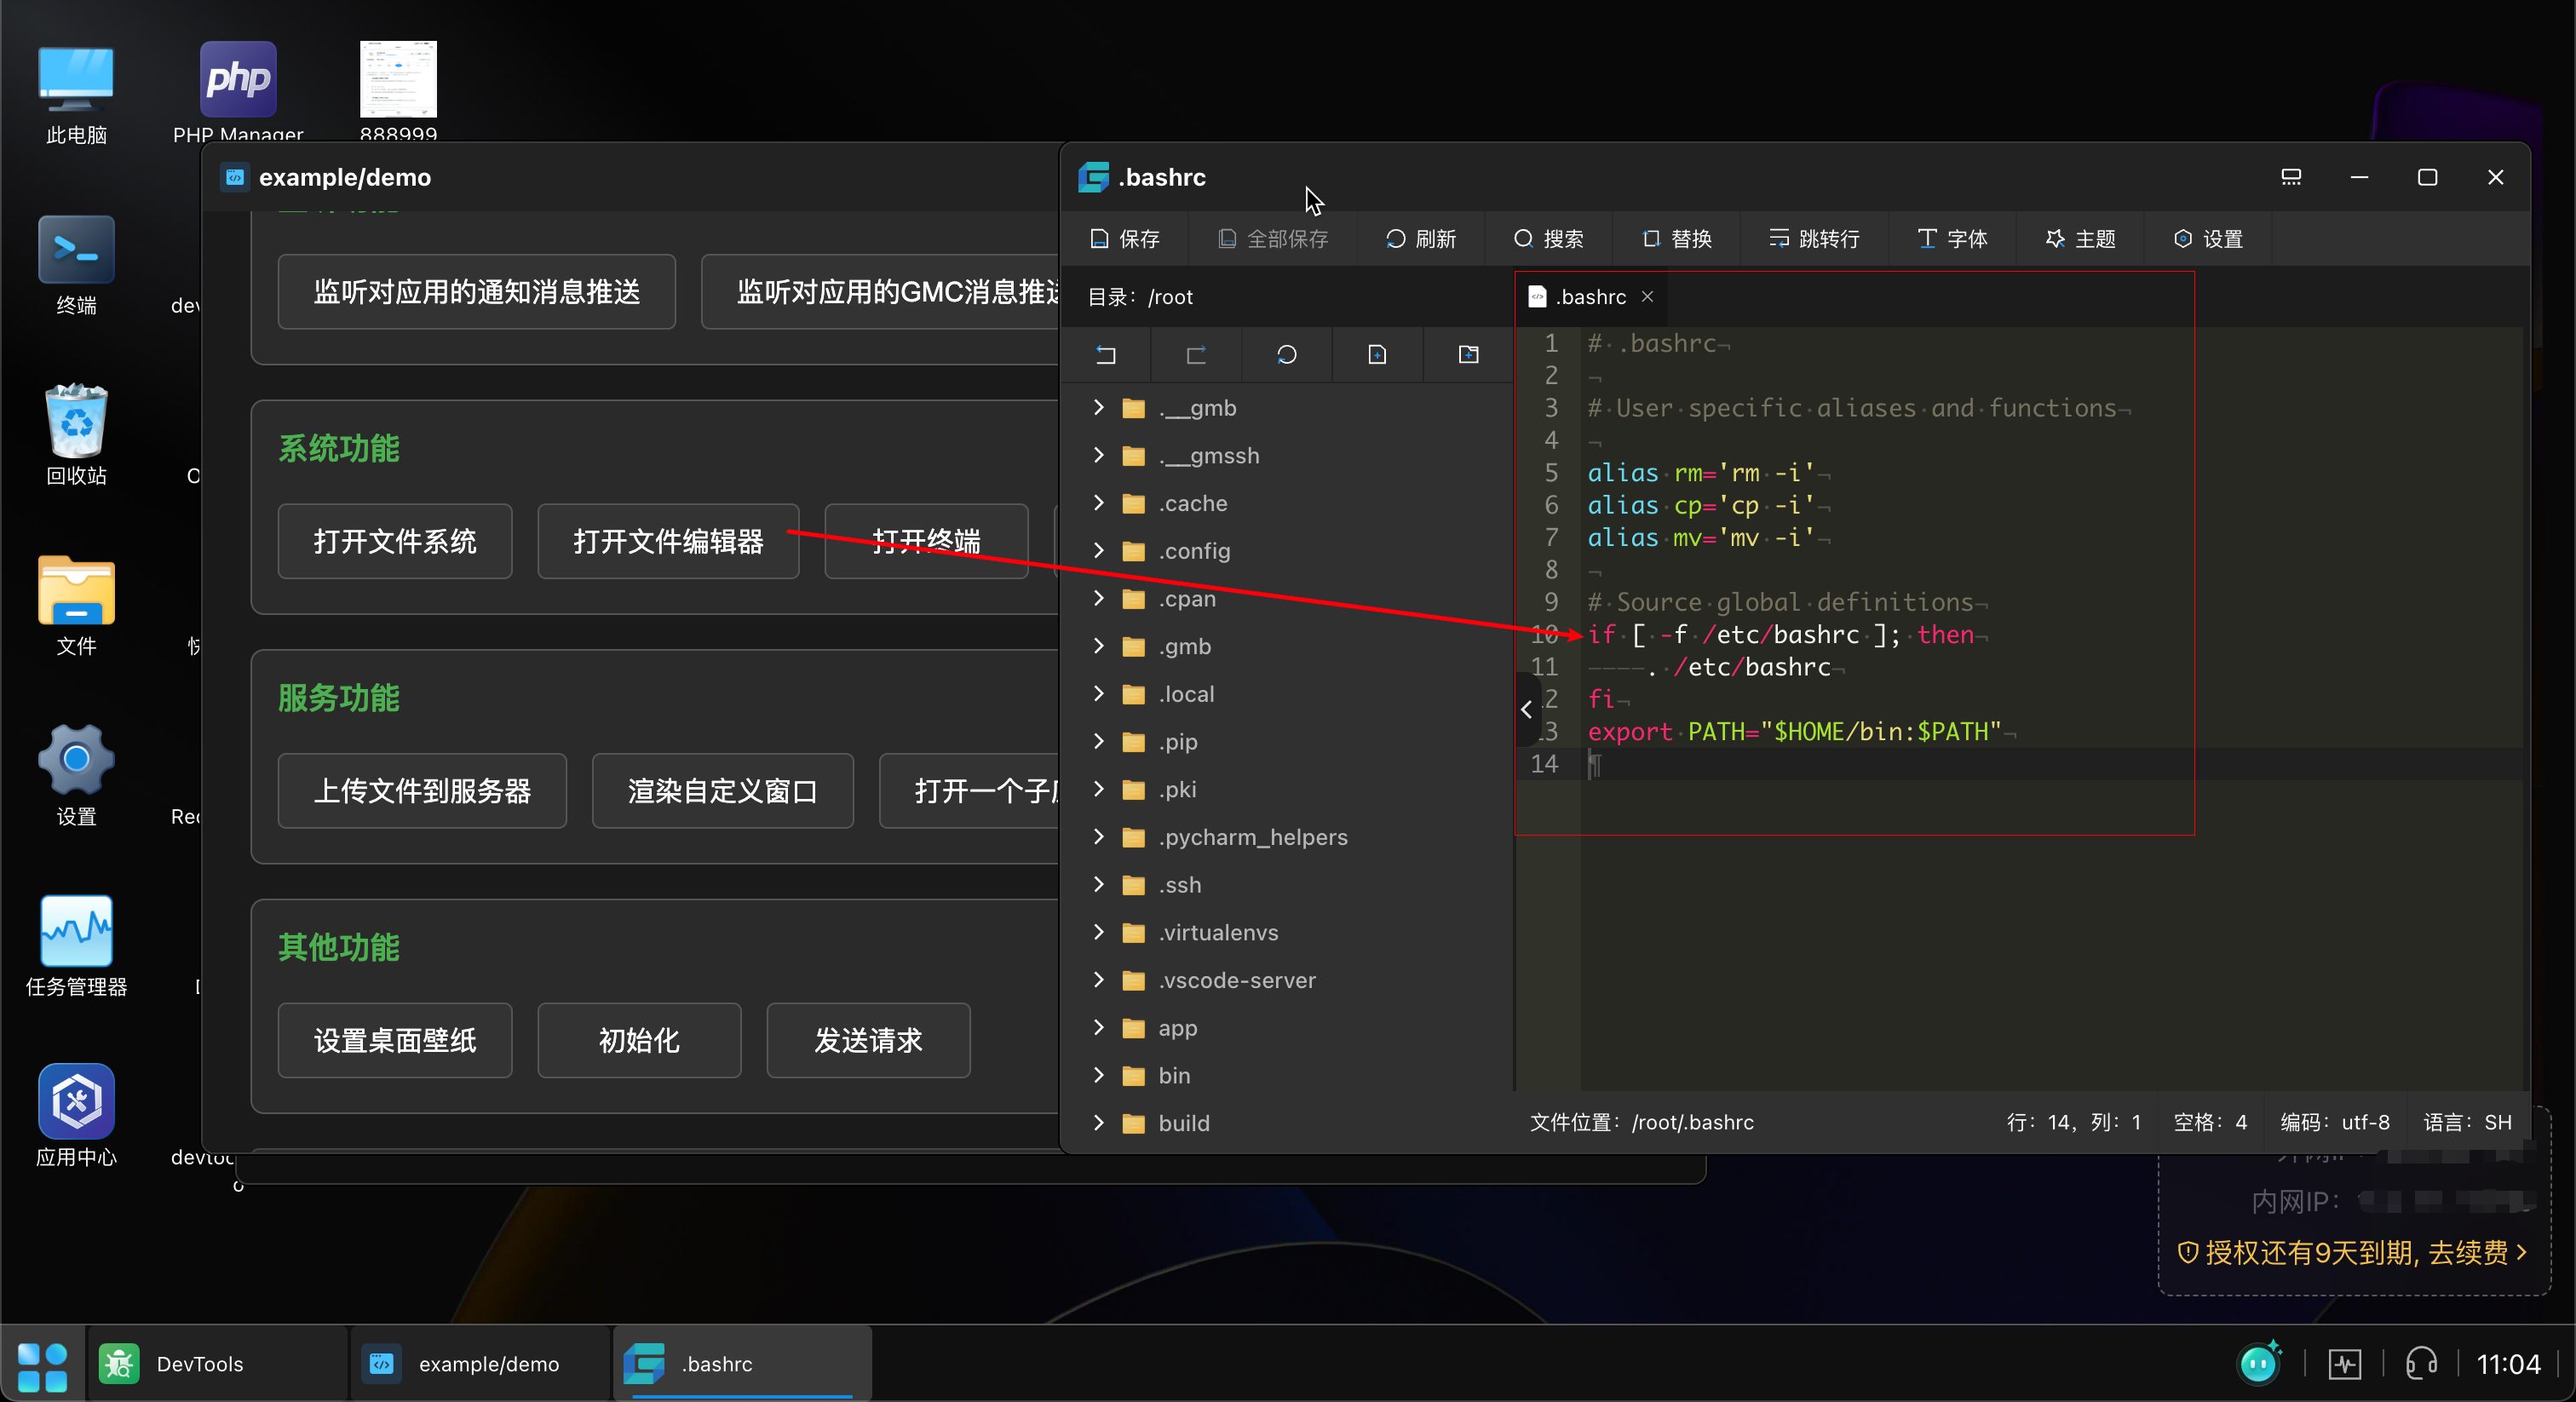Select the build folder row
2576x1402 pixels.
(x=1286, y=1123)
